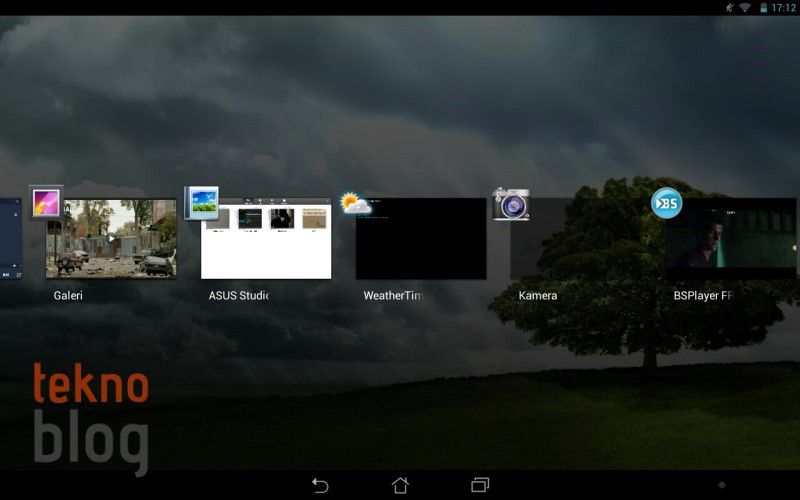Select the "WeatherTime" text label
This screenshot has height=500, width=800.
coord(393,296)
